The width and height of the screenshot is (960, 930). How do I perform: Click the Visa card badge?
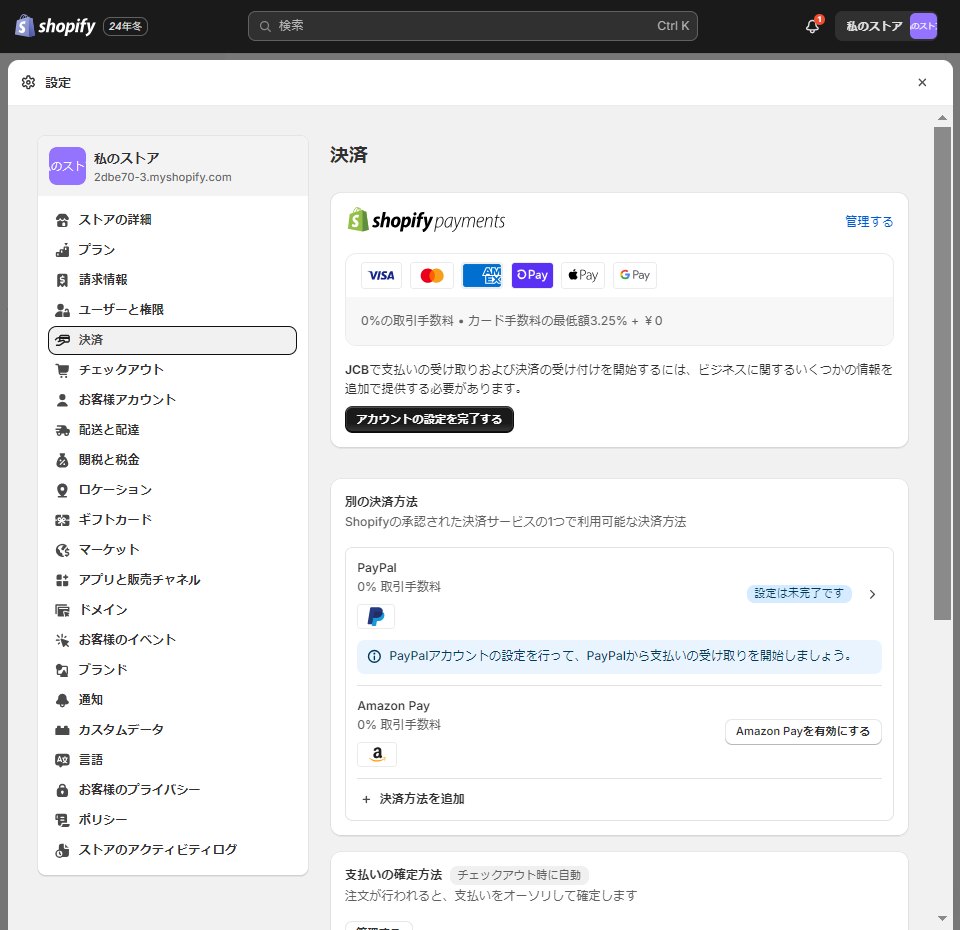[381, 276]
